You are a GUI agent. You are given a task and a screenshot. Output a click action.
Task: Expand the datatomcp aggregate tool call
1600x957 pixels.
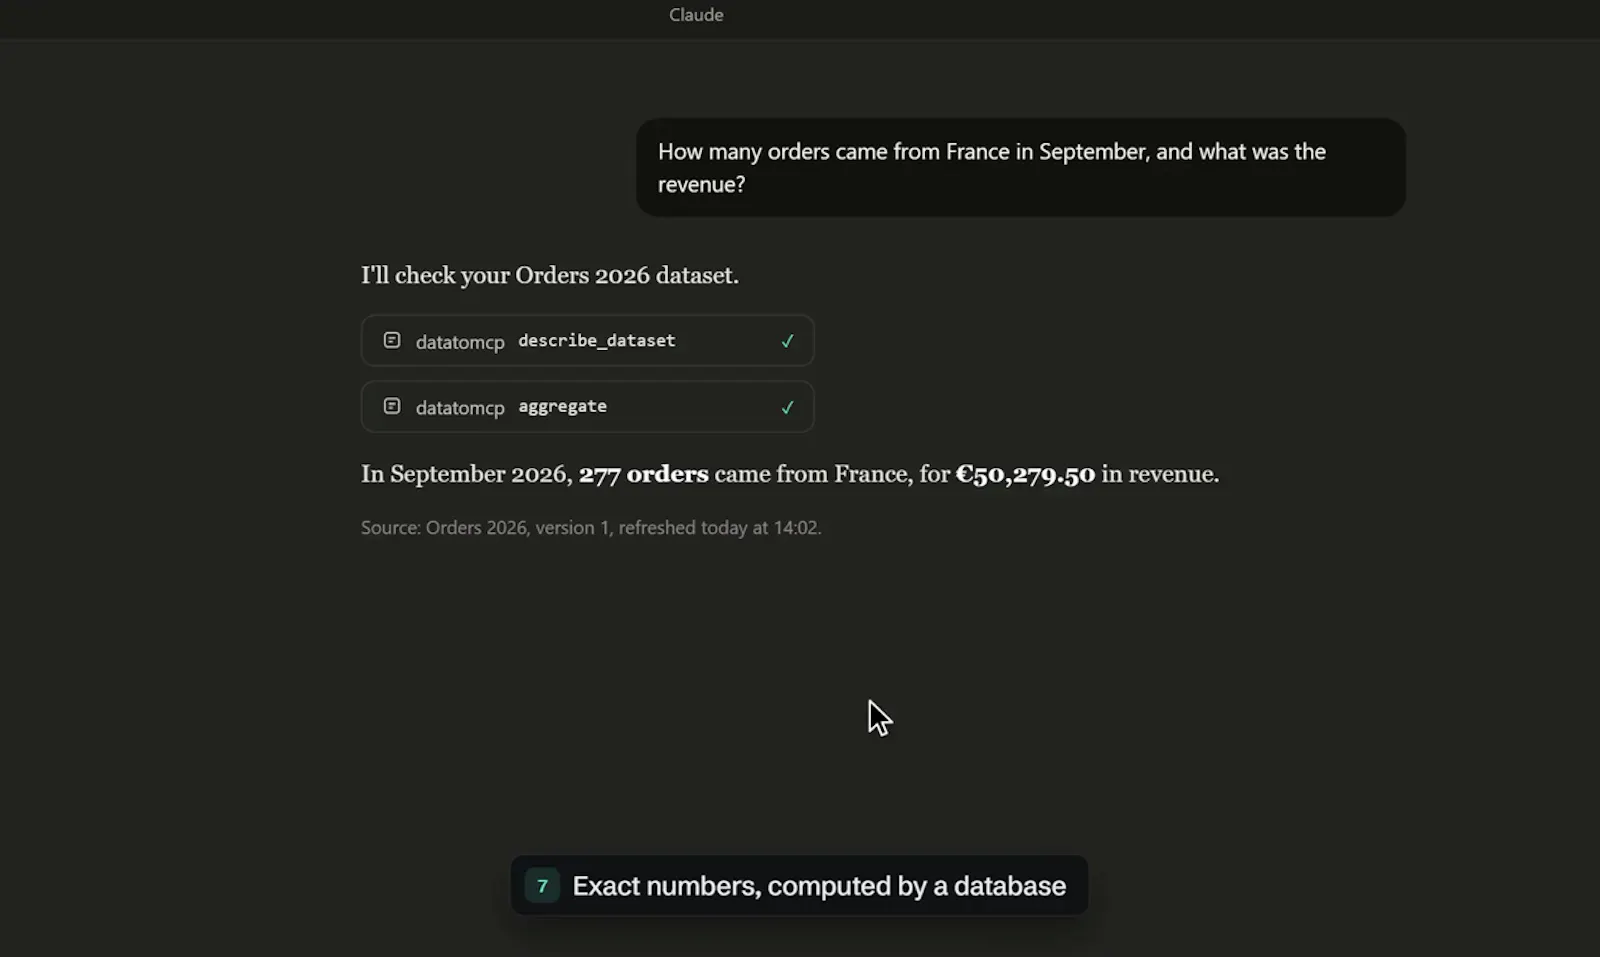587,407
